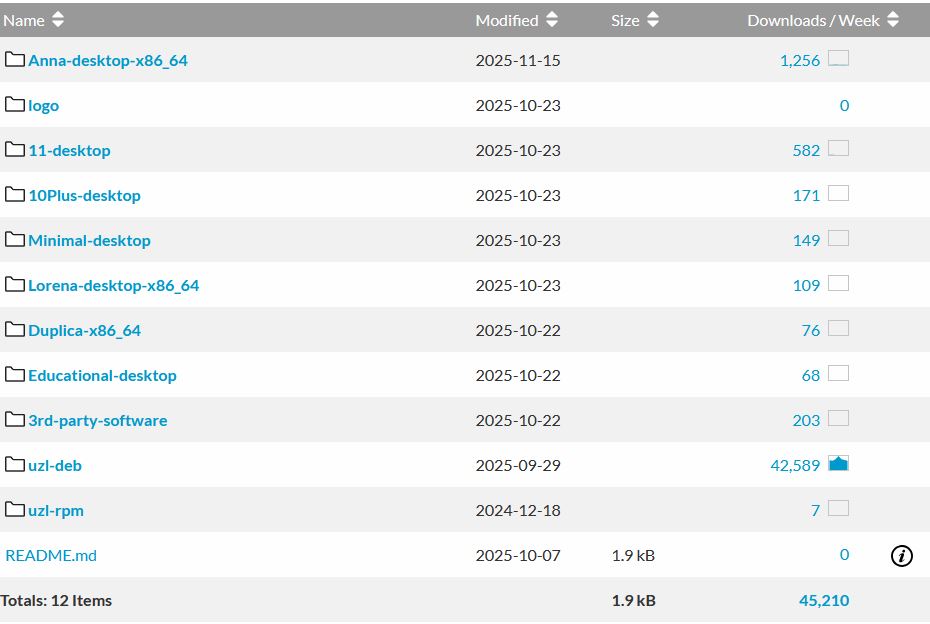Click the 3rd-party-software downloads sparkline icon
The width and height of the screenshot is (930, 624).
coord(838,419)
